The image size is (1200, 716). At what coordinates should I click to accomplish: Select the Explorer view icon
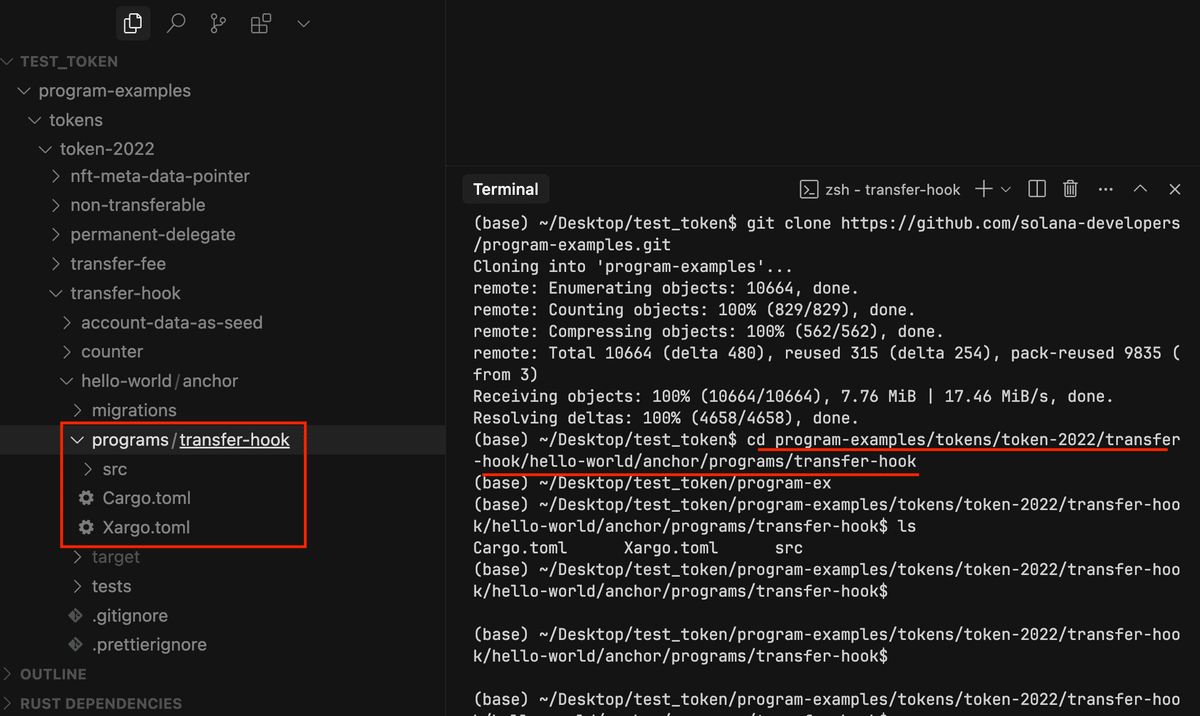(133, 22)
